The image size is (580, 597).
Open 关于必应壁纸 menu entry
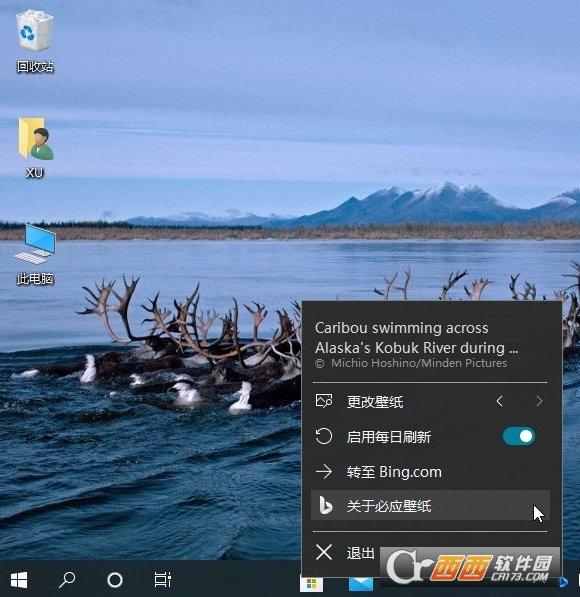click(x=430, y=506)
